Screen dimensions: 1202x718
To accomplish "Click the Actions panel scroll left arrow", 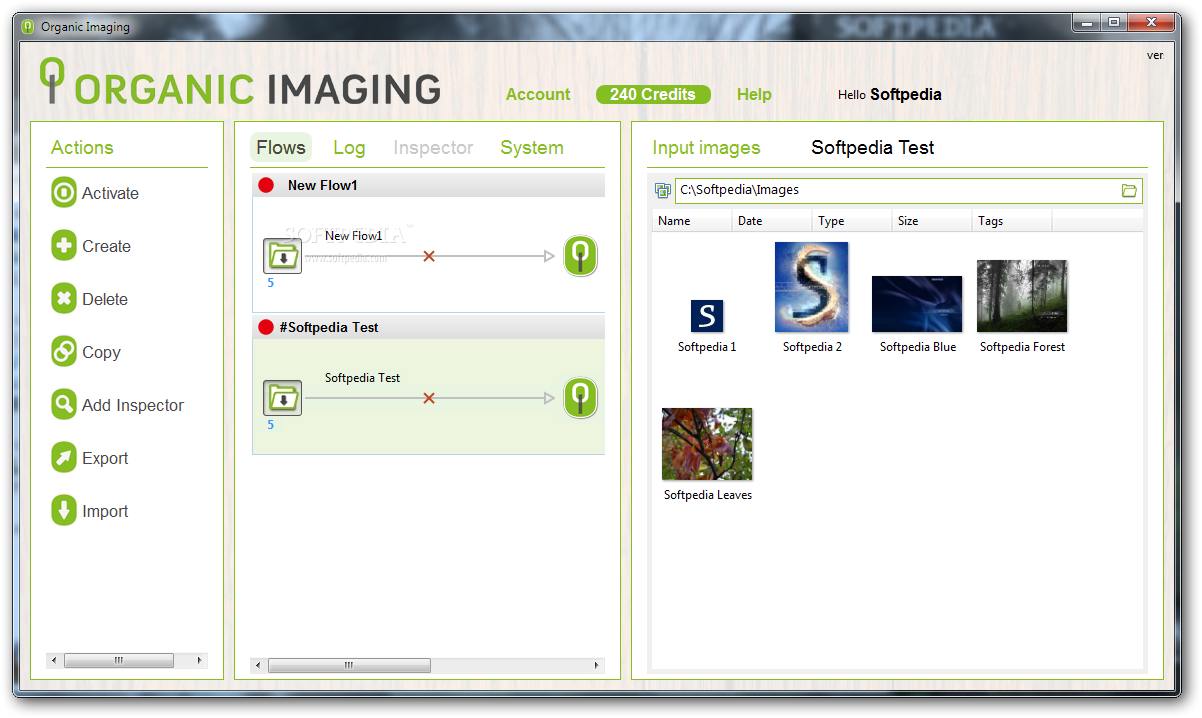I will pyautogui.click(x=54, y=660).
